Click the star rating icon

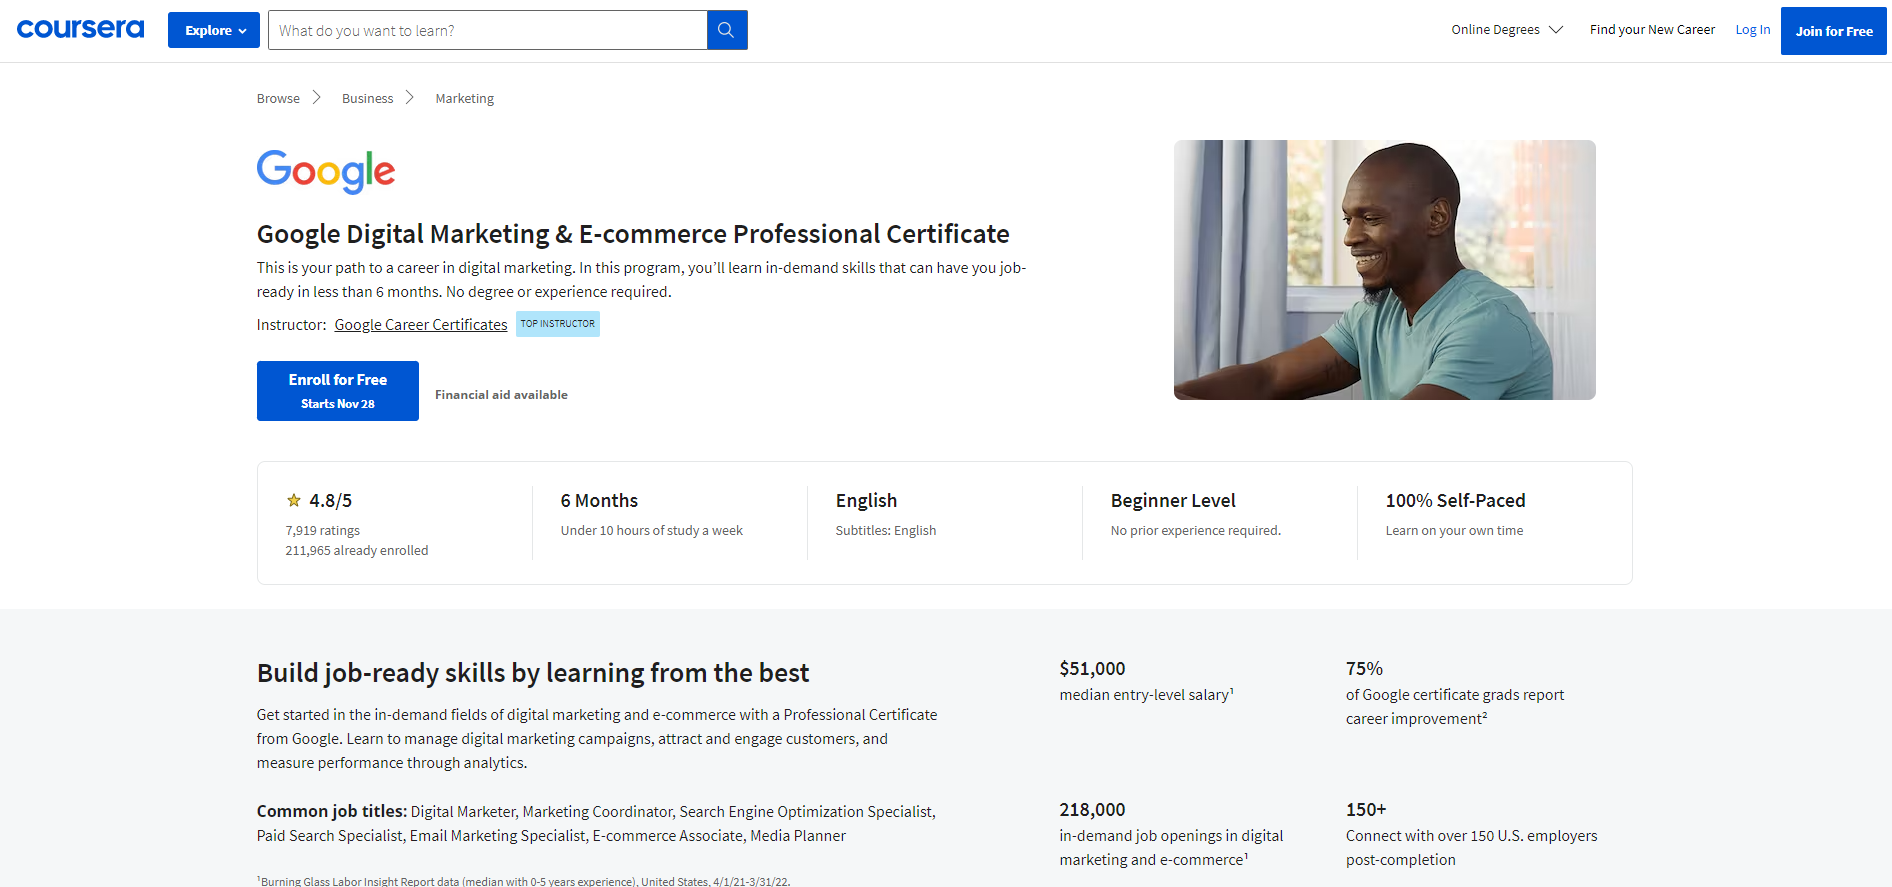click(x=294, y=500)
